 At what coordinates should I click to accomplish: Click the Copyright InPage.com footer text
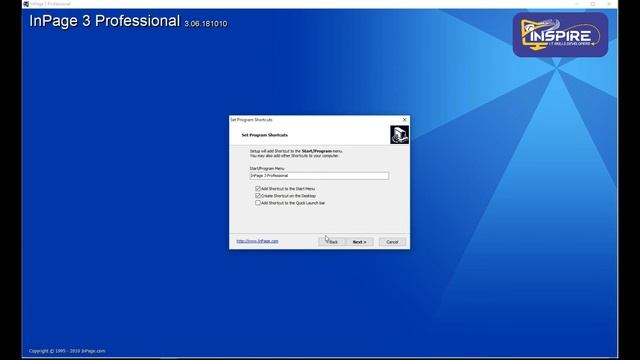[67, 351]
